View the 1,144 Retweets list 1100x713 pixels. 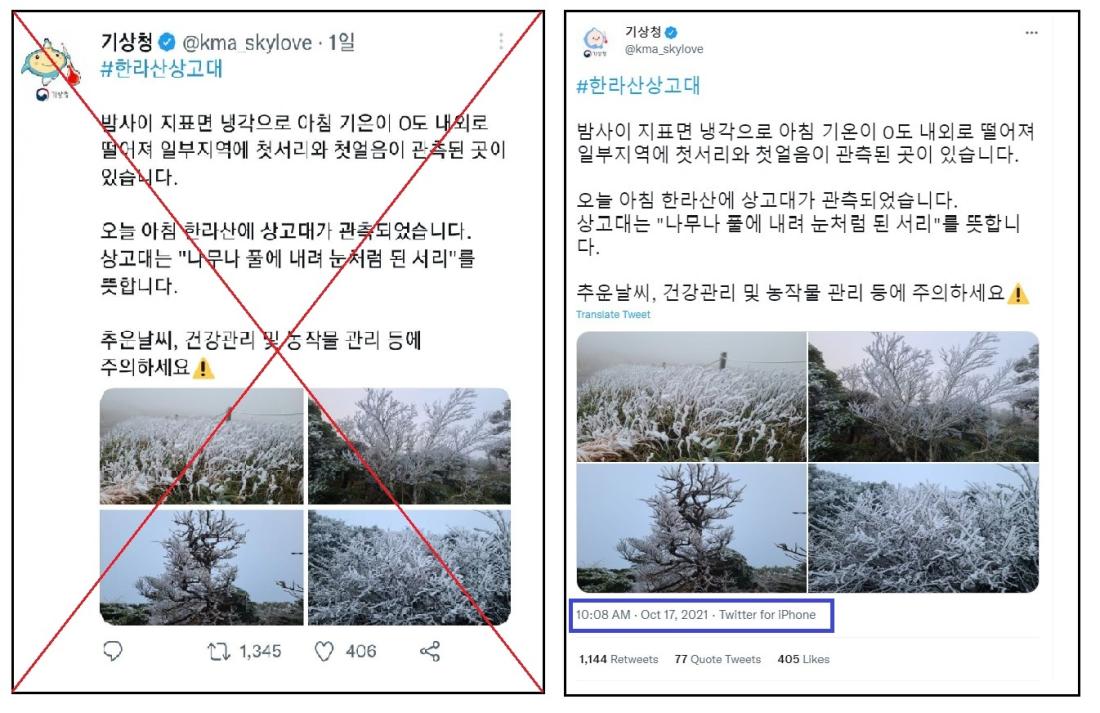point(619,660)
